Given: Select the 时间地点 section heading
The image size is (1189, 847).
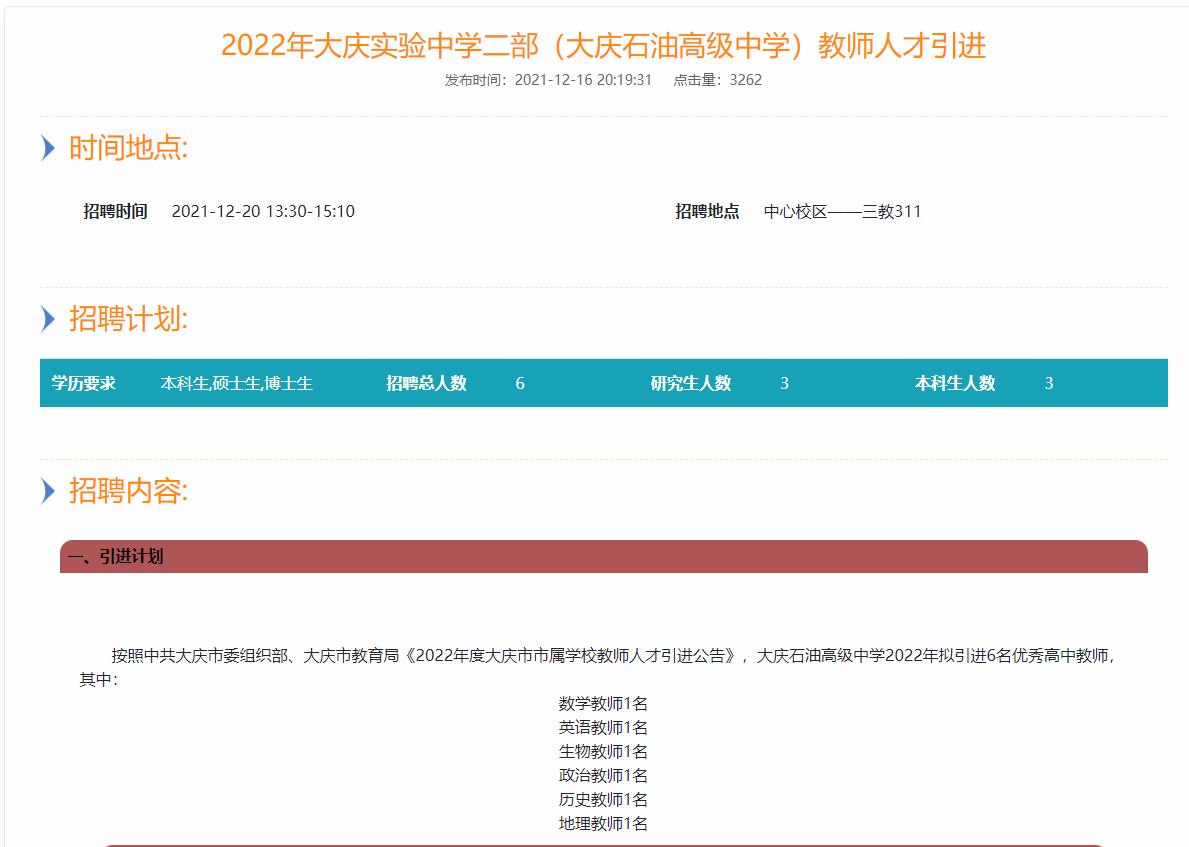Looking at the screenshot, I should [x=128, y=148].
